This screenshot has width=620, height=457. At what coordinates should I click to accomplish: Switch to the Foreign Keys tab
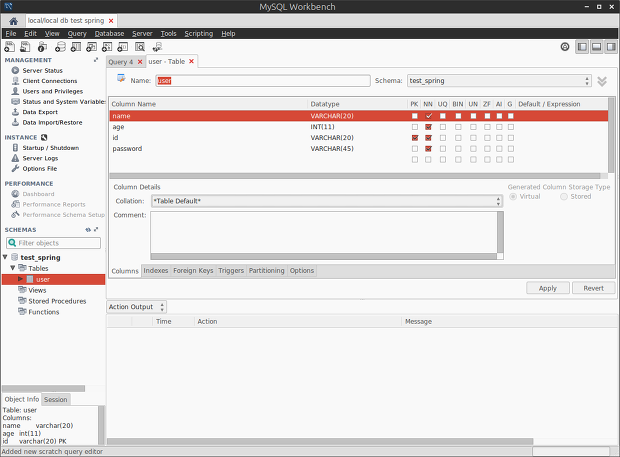point(193,271)
